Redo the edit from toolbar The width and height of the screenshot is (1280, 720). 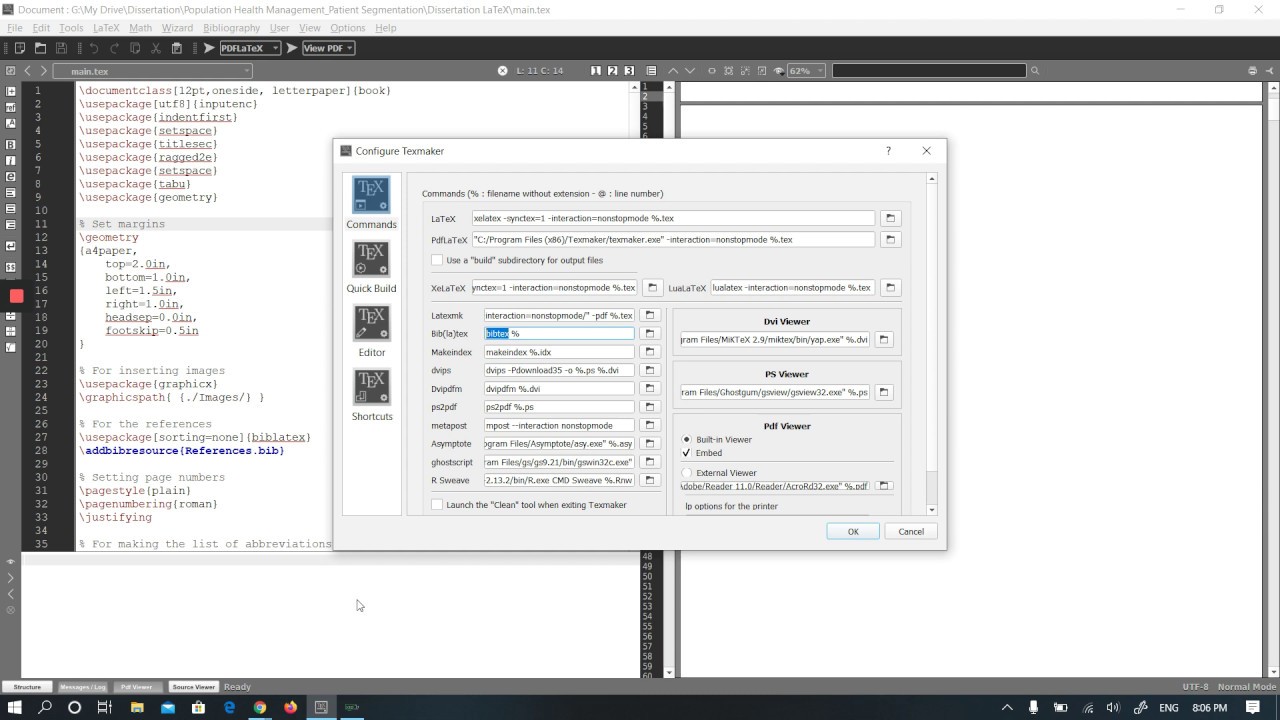[114, 48]
